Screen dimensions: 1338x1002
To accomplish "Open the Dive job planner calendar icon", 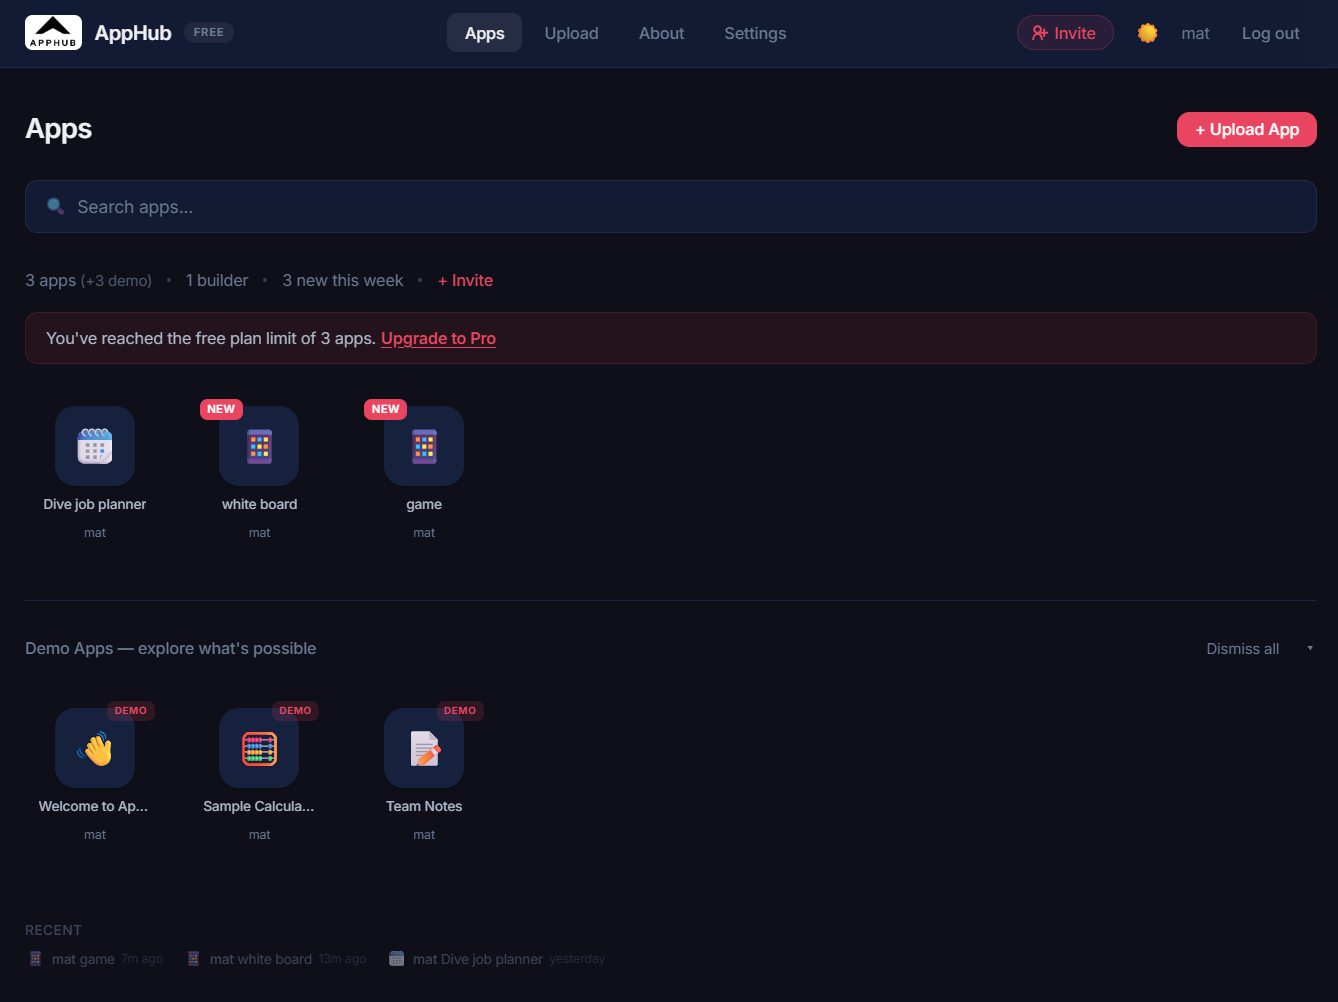I will [94, 446].
